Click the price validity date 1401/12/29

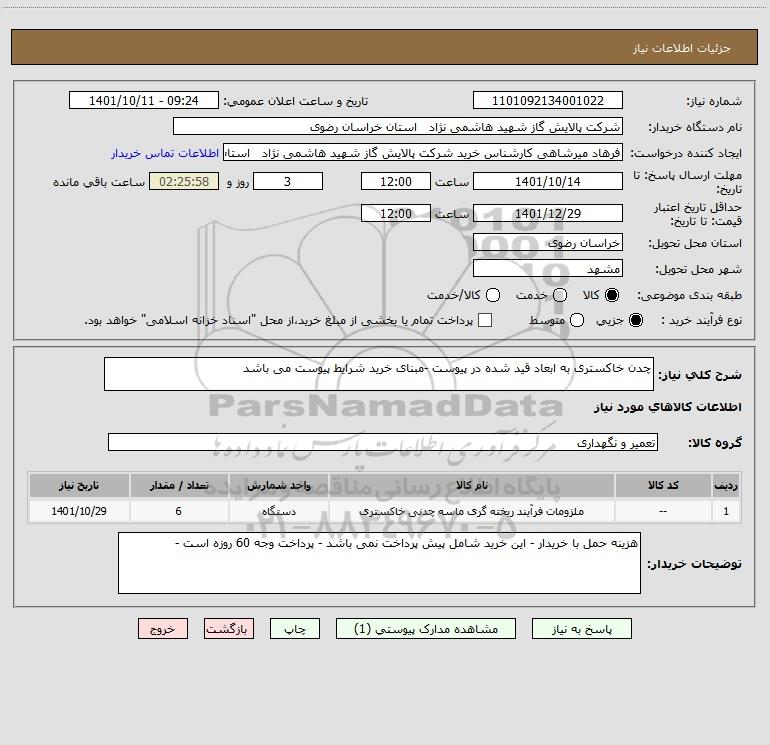point(548,213)
